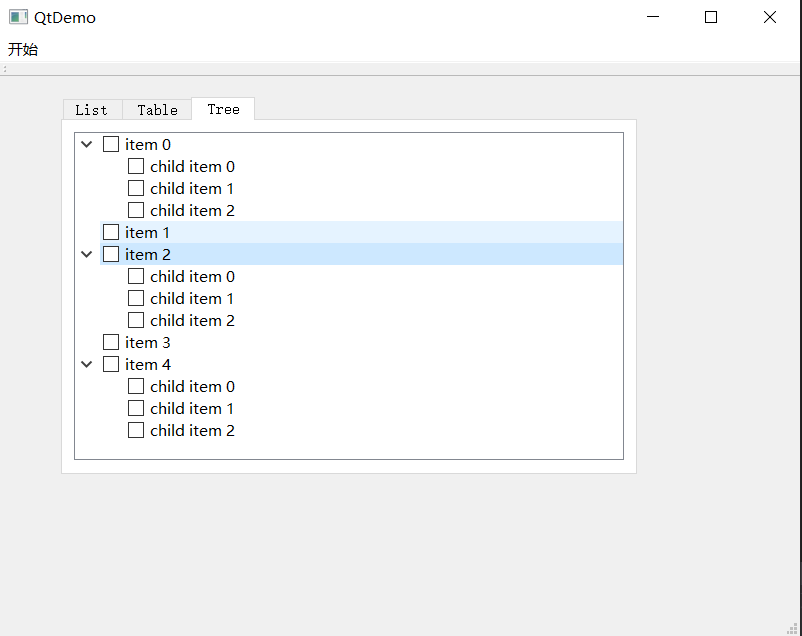Image resolution: width=802 pixels, height=636 pixels.
Task: Check the item 0 checkbox
Action: (x=111, y=145)
